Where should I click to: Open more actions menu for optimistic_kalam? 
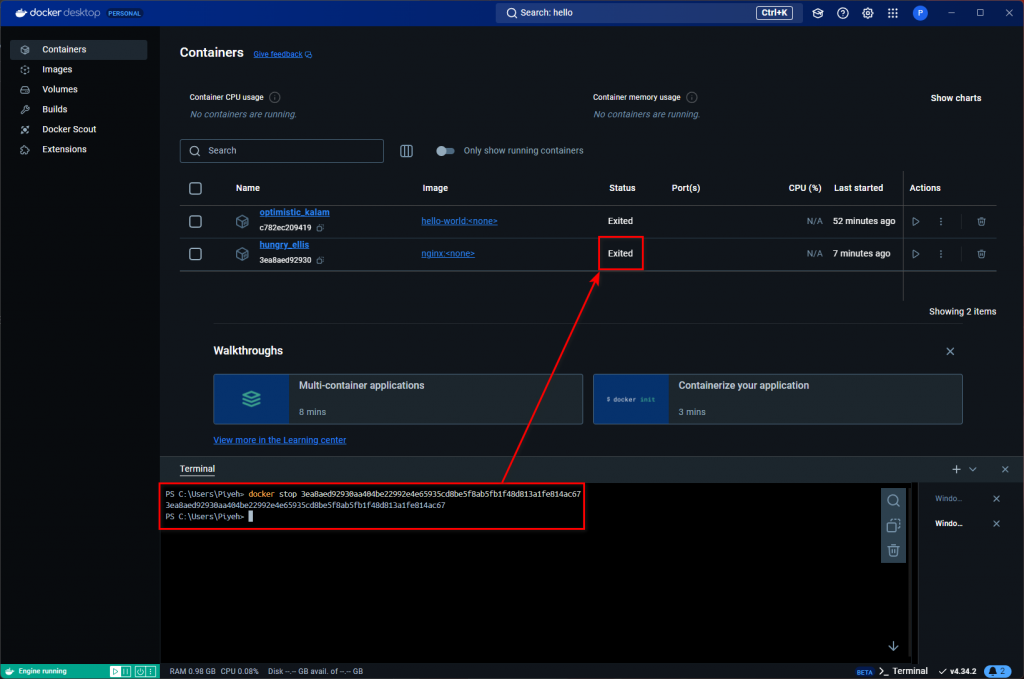(940, 221)
